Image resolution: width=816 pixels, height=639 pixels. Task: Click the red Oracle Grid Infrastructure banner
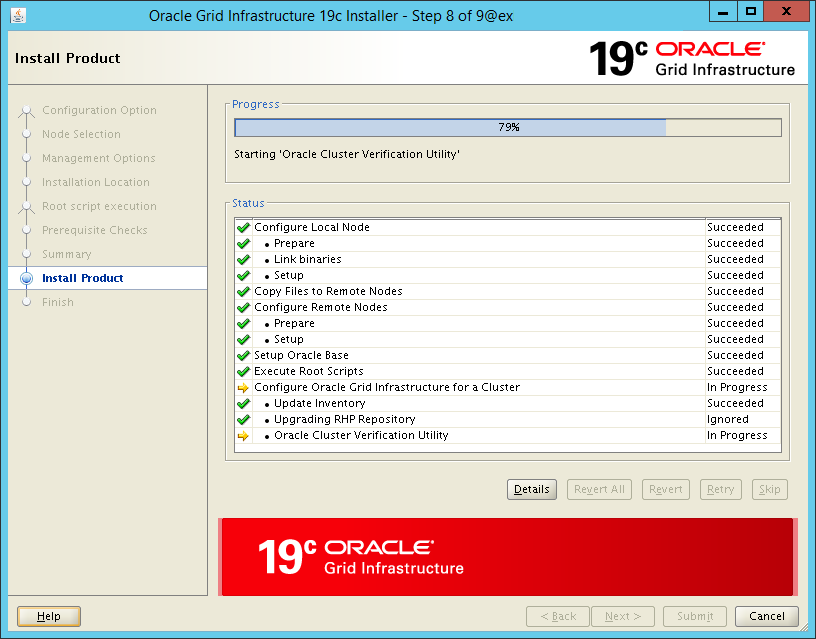[x=507, y=557]
